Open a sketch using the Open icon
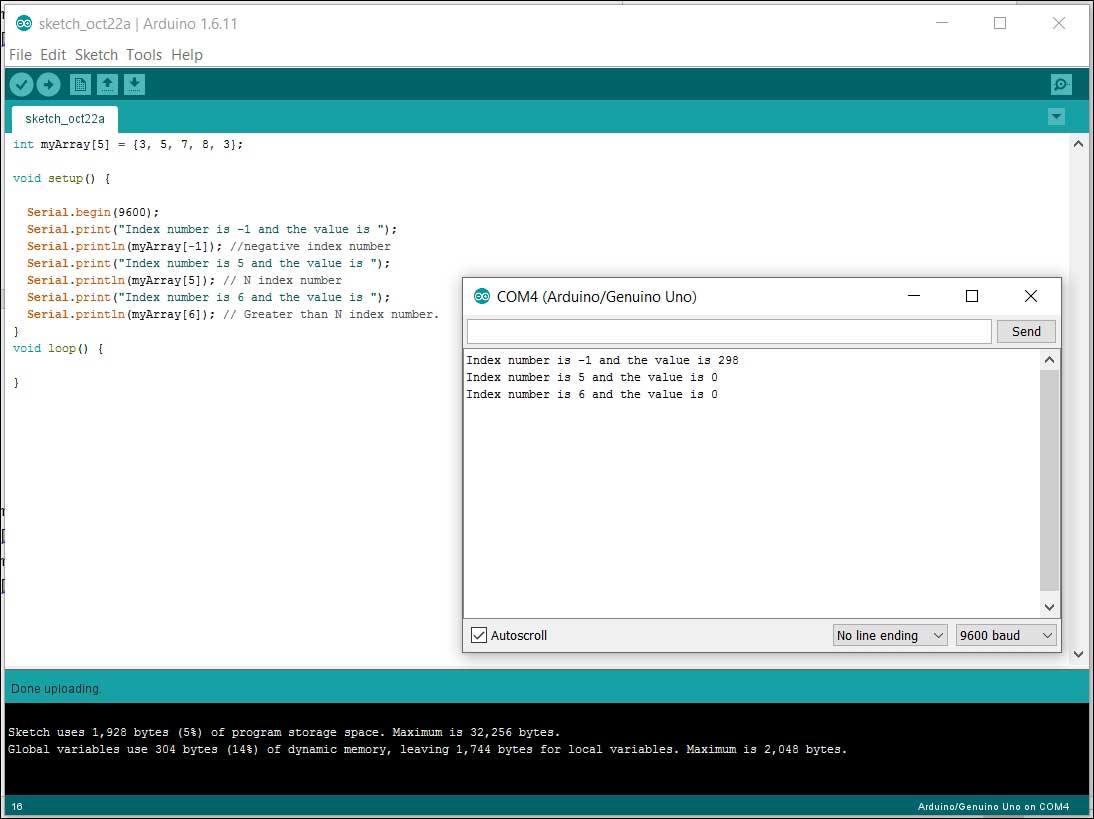 pos(107,85)
